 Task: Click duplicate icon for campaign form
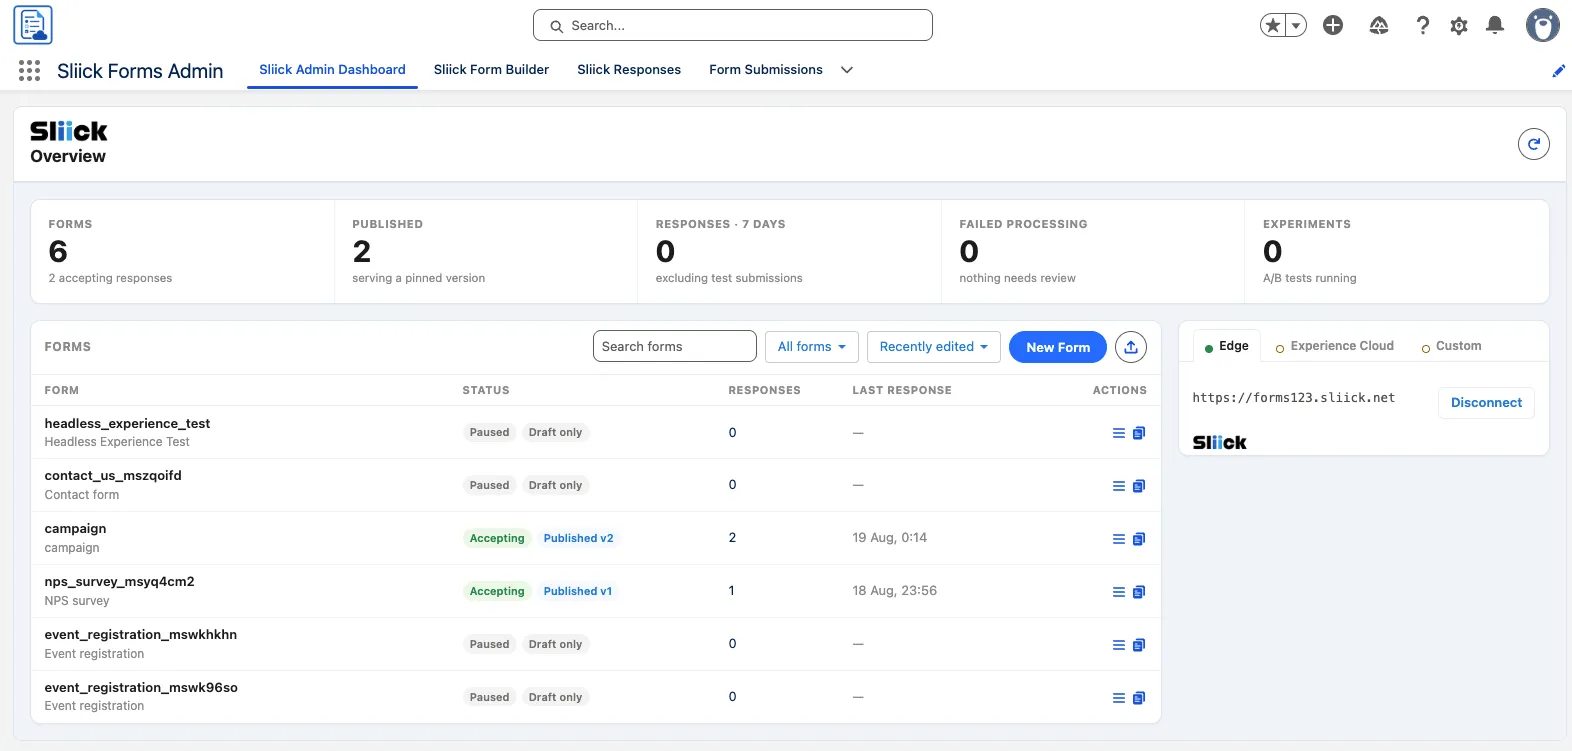(x=1138, y=539)
